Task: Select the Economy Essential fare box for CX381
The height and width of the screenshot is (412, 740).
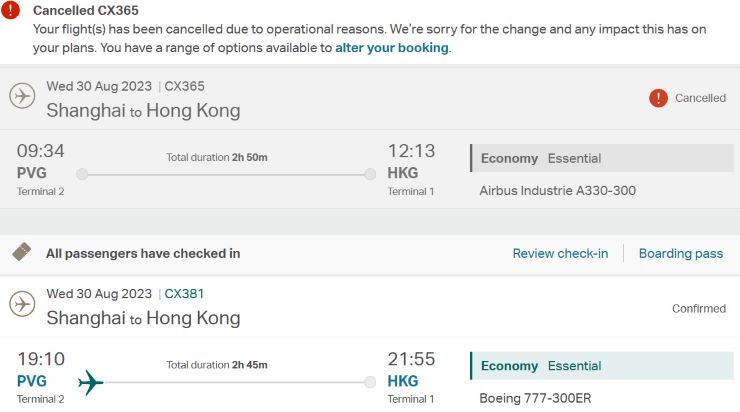Action: pos(602,366)
